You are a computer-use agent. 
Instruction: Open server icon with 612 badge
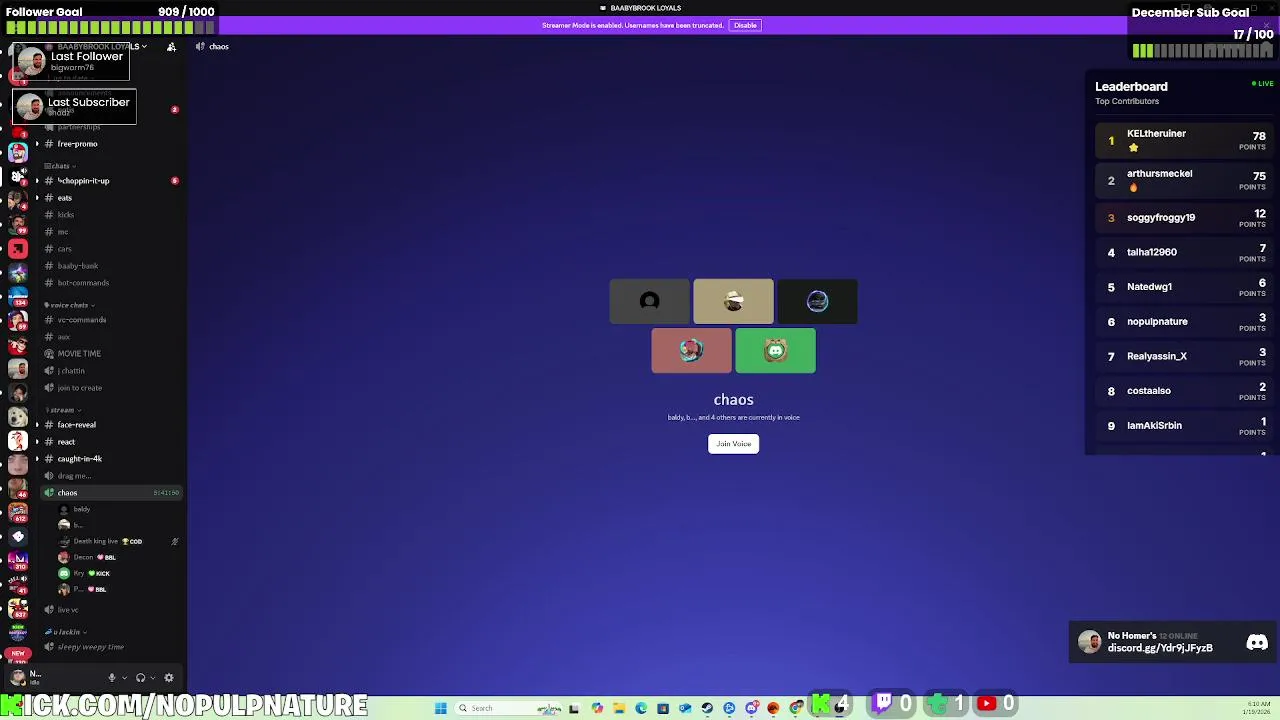coord(18,512)
